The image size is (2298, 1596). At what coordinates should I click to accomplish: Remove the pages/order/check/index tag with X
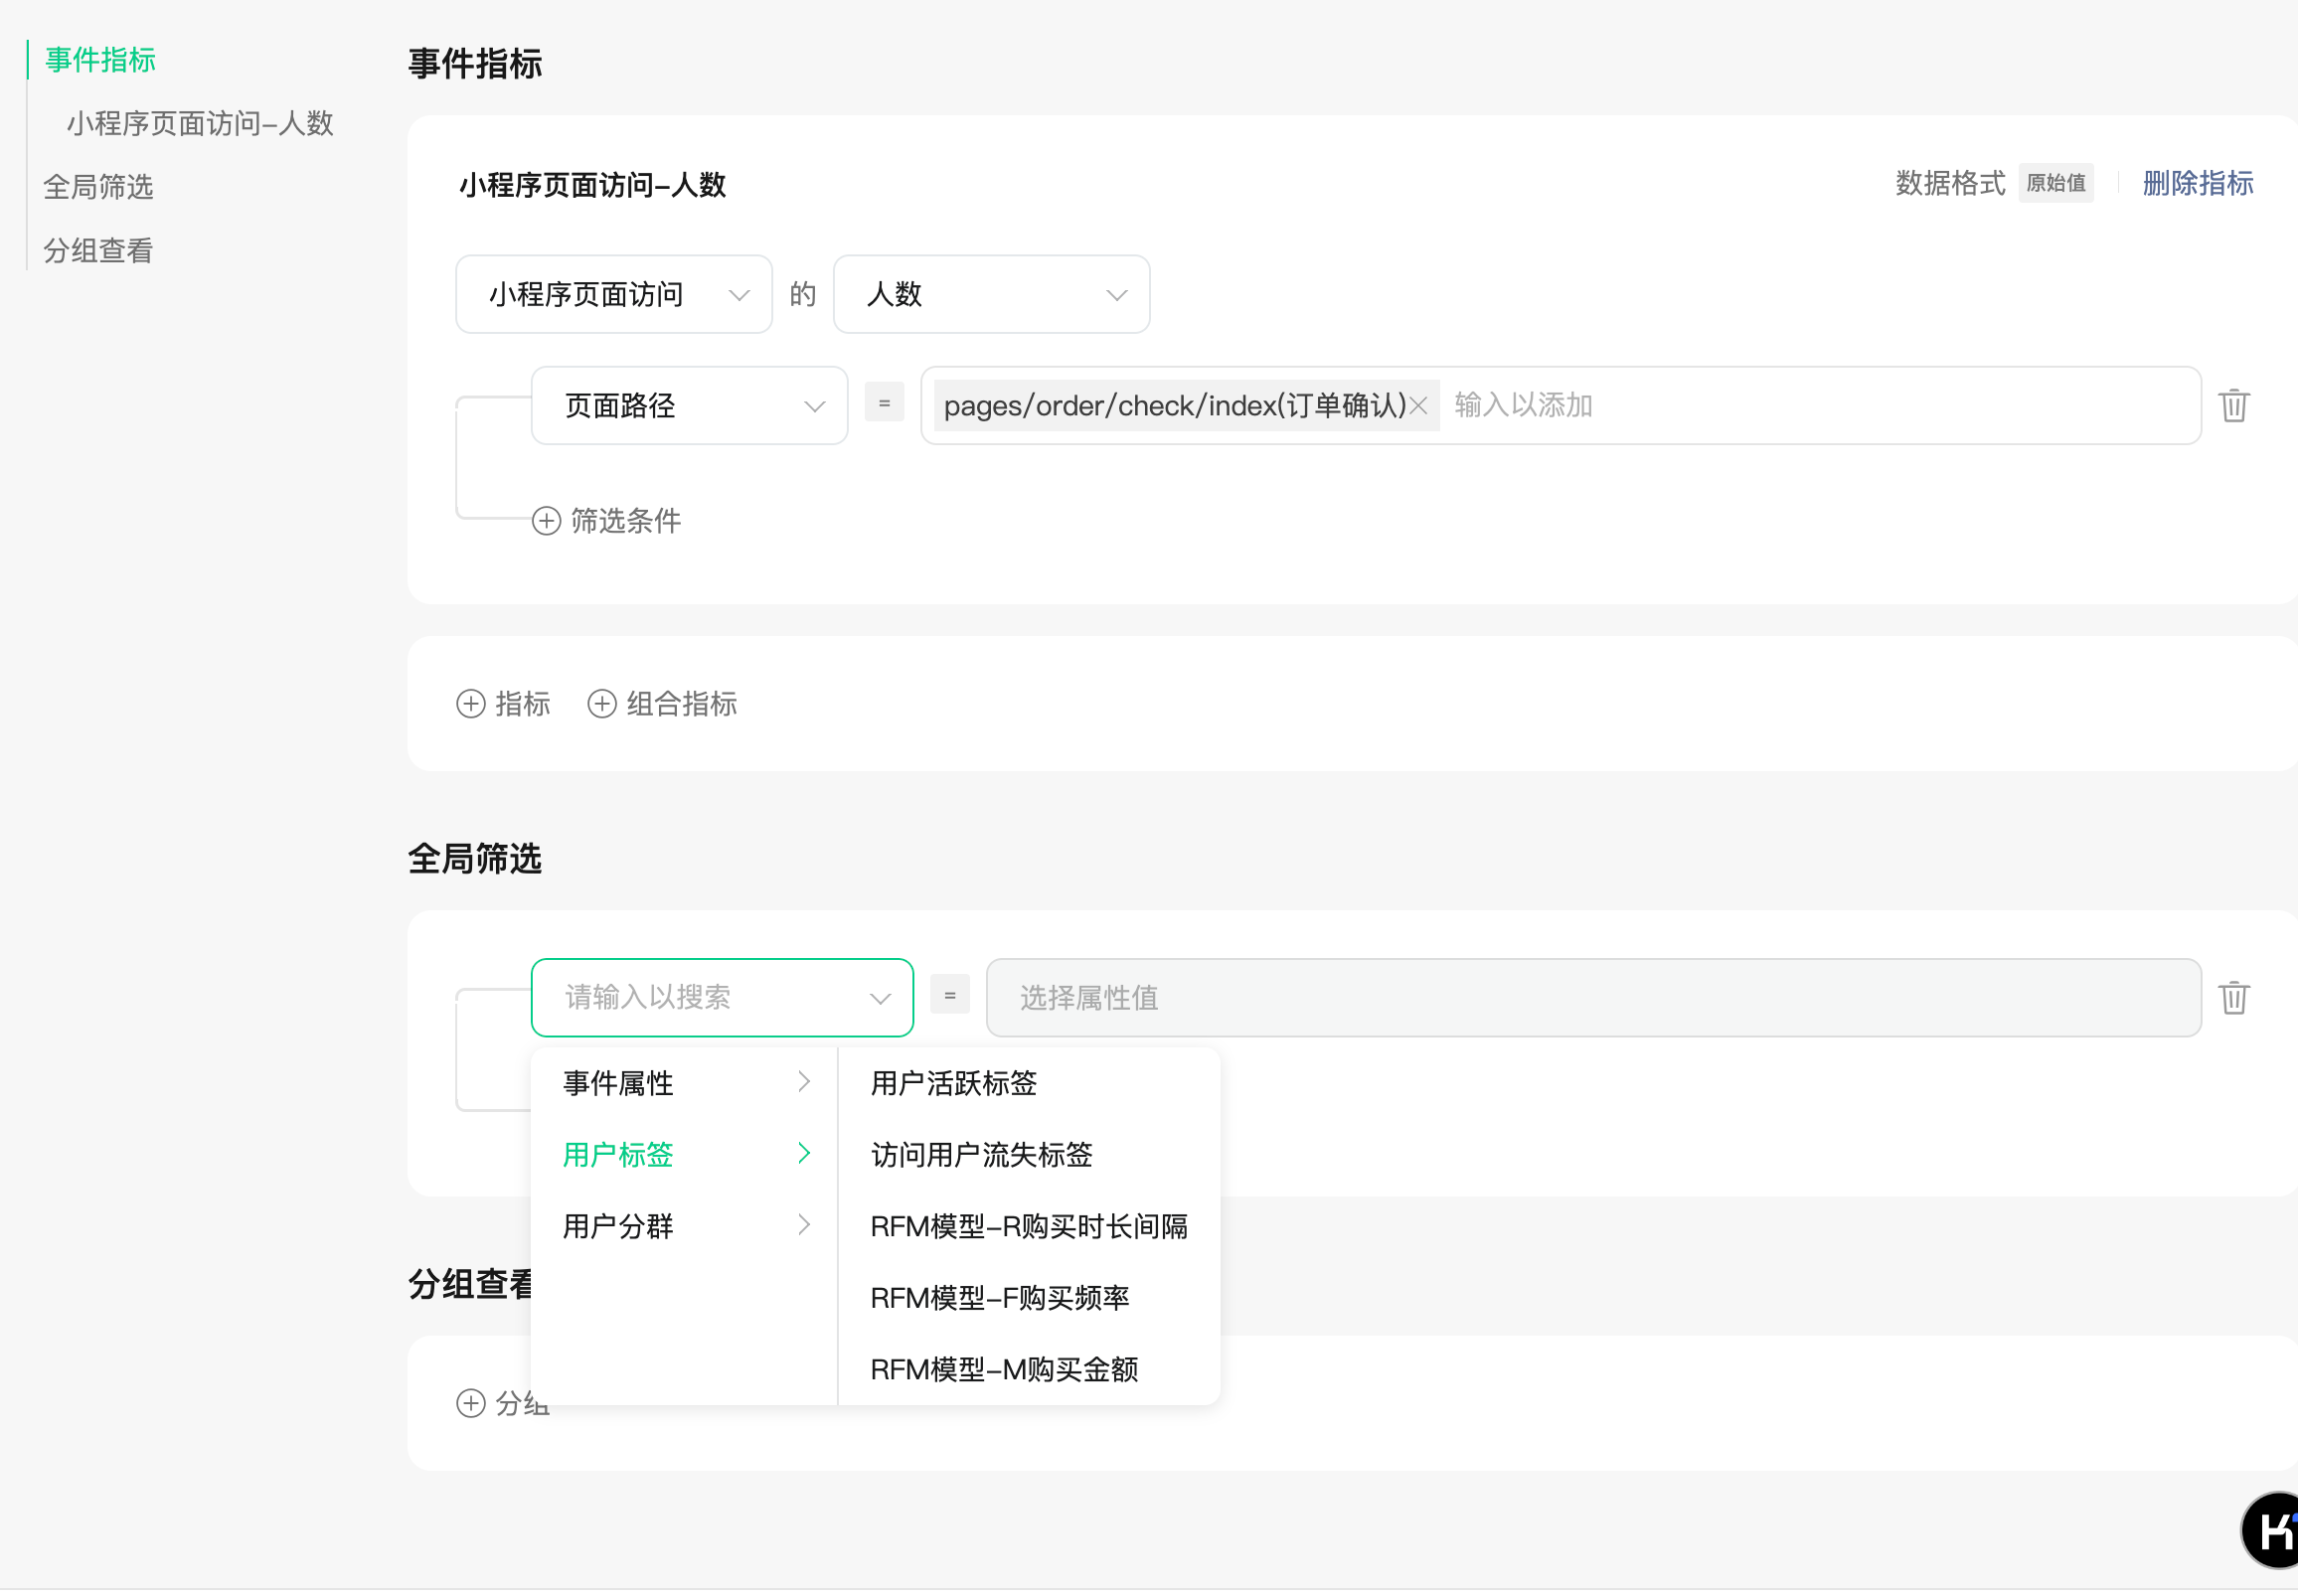tap(1418, 406)
